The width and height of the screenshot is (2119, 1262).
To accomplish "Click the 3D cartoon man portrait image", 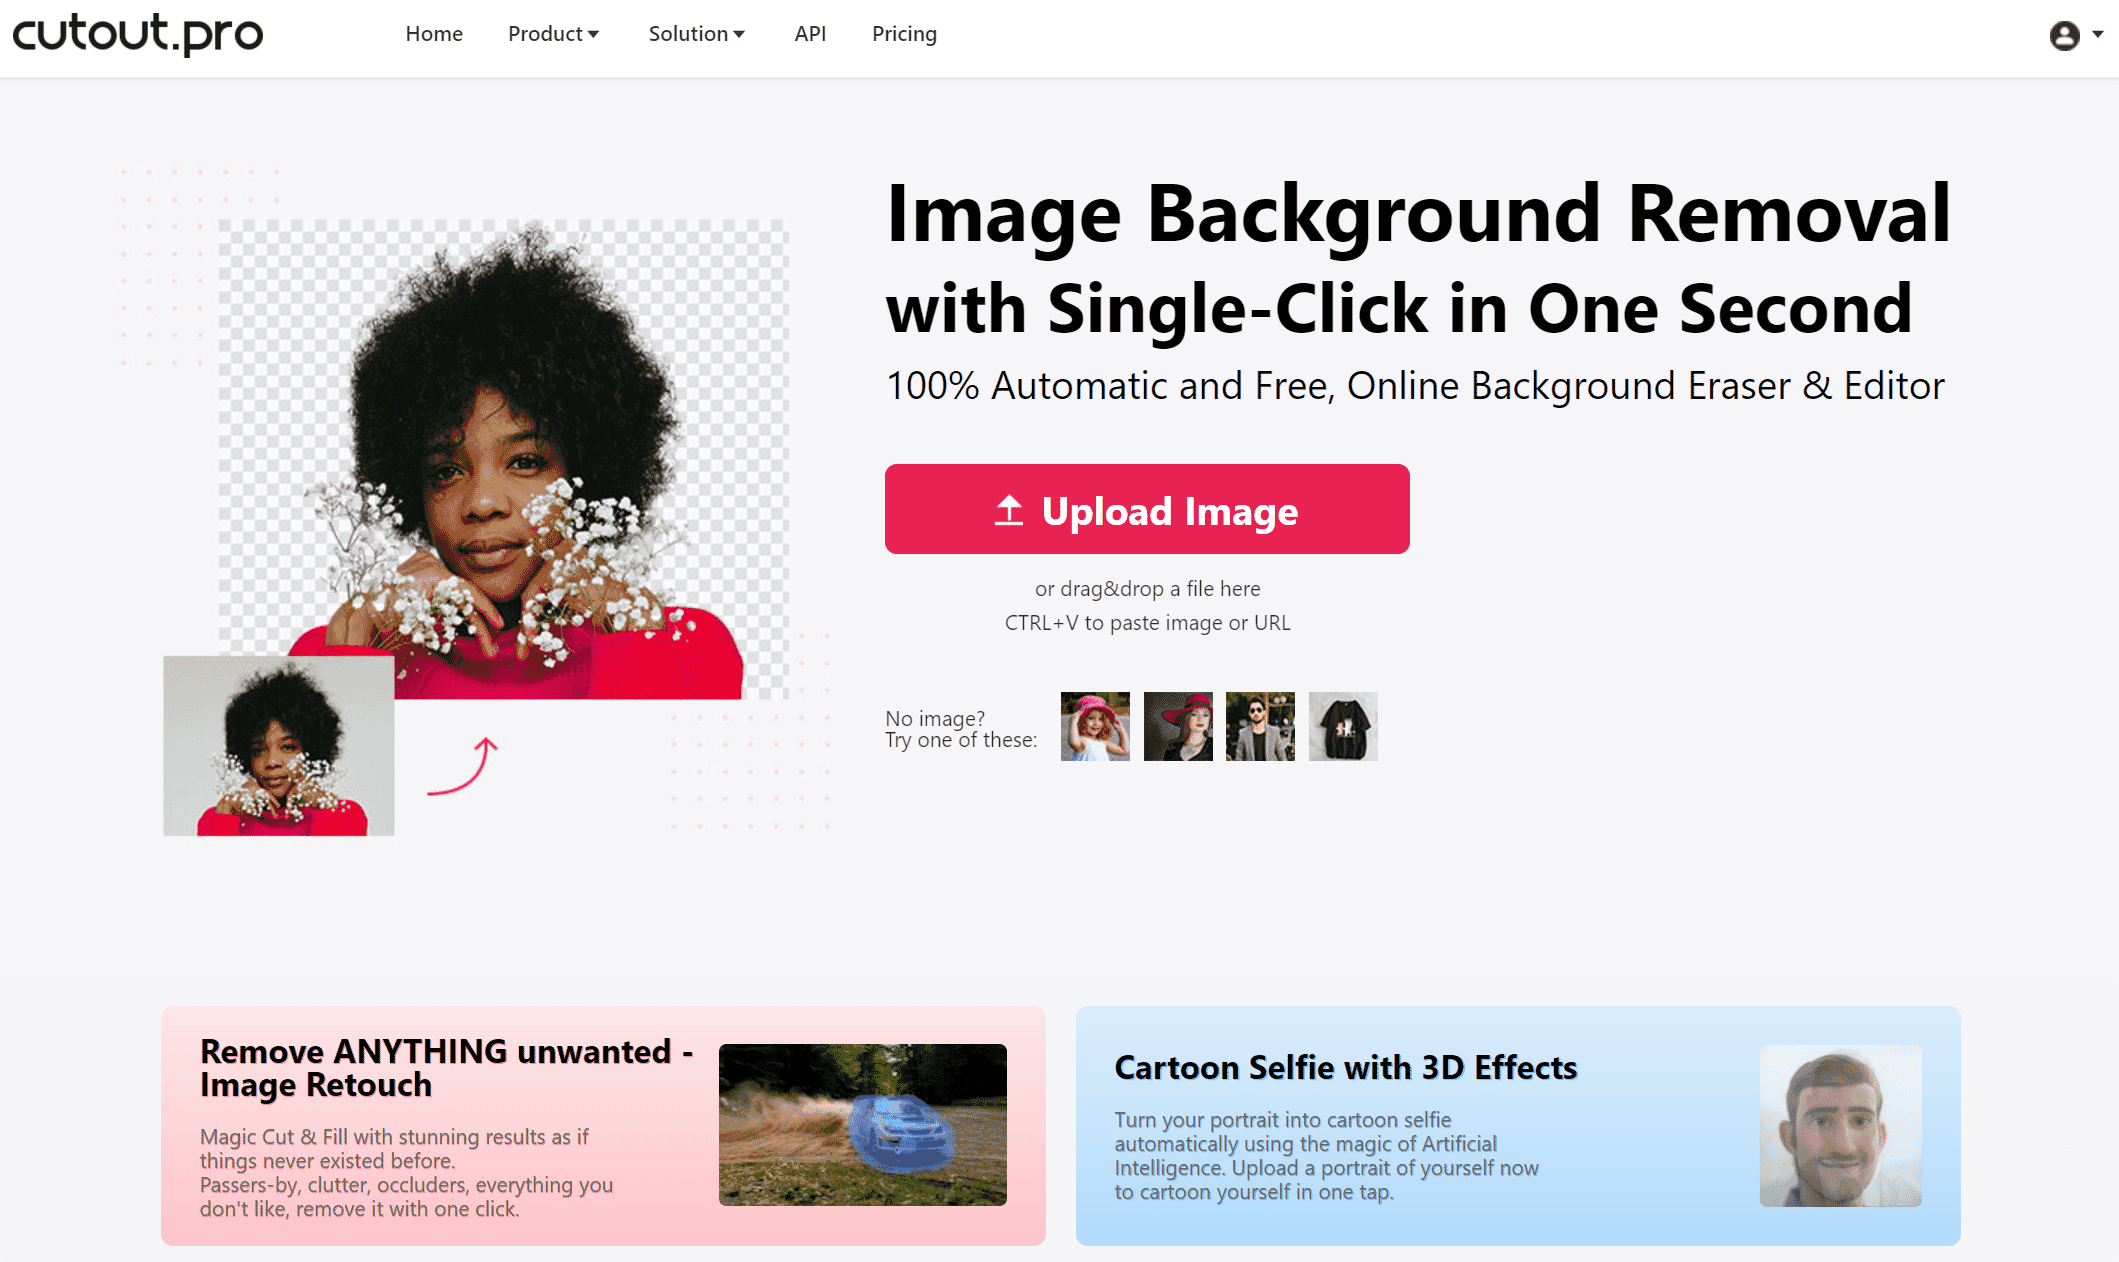I will [1841, 1126].
